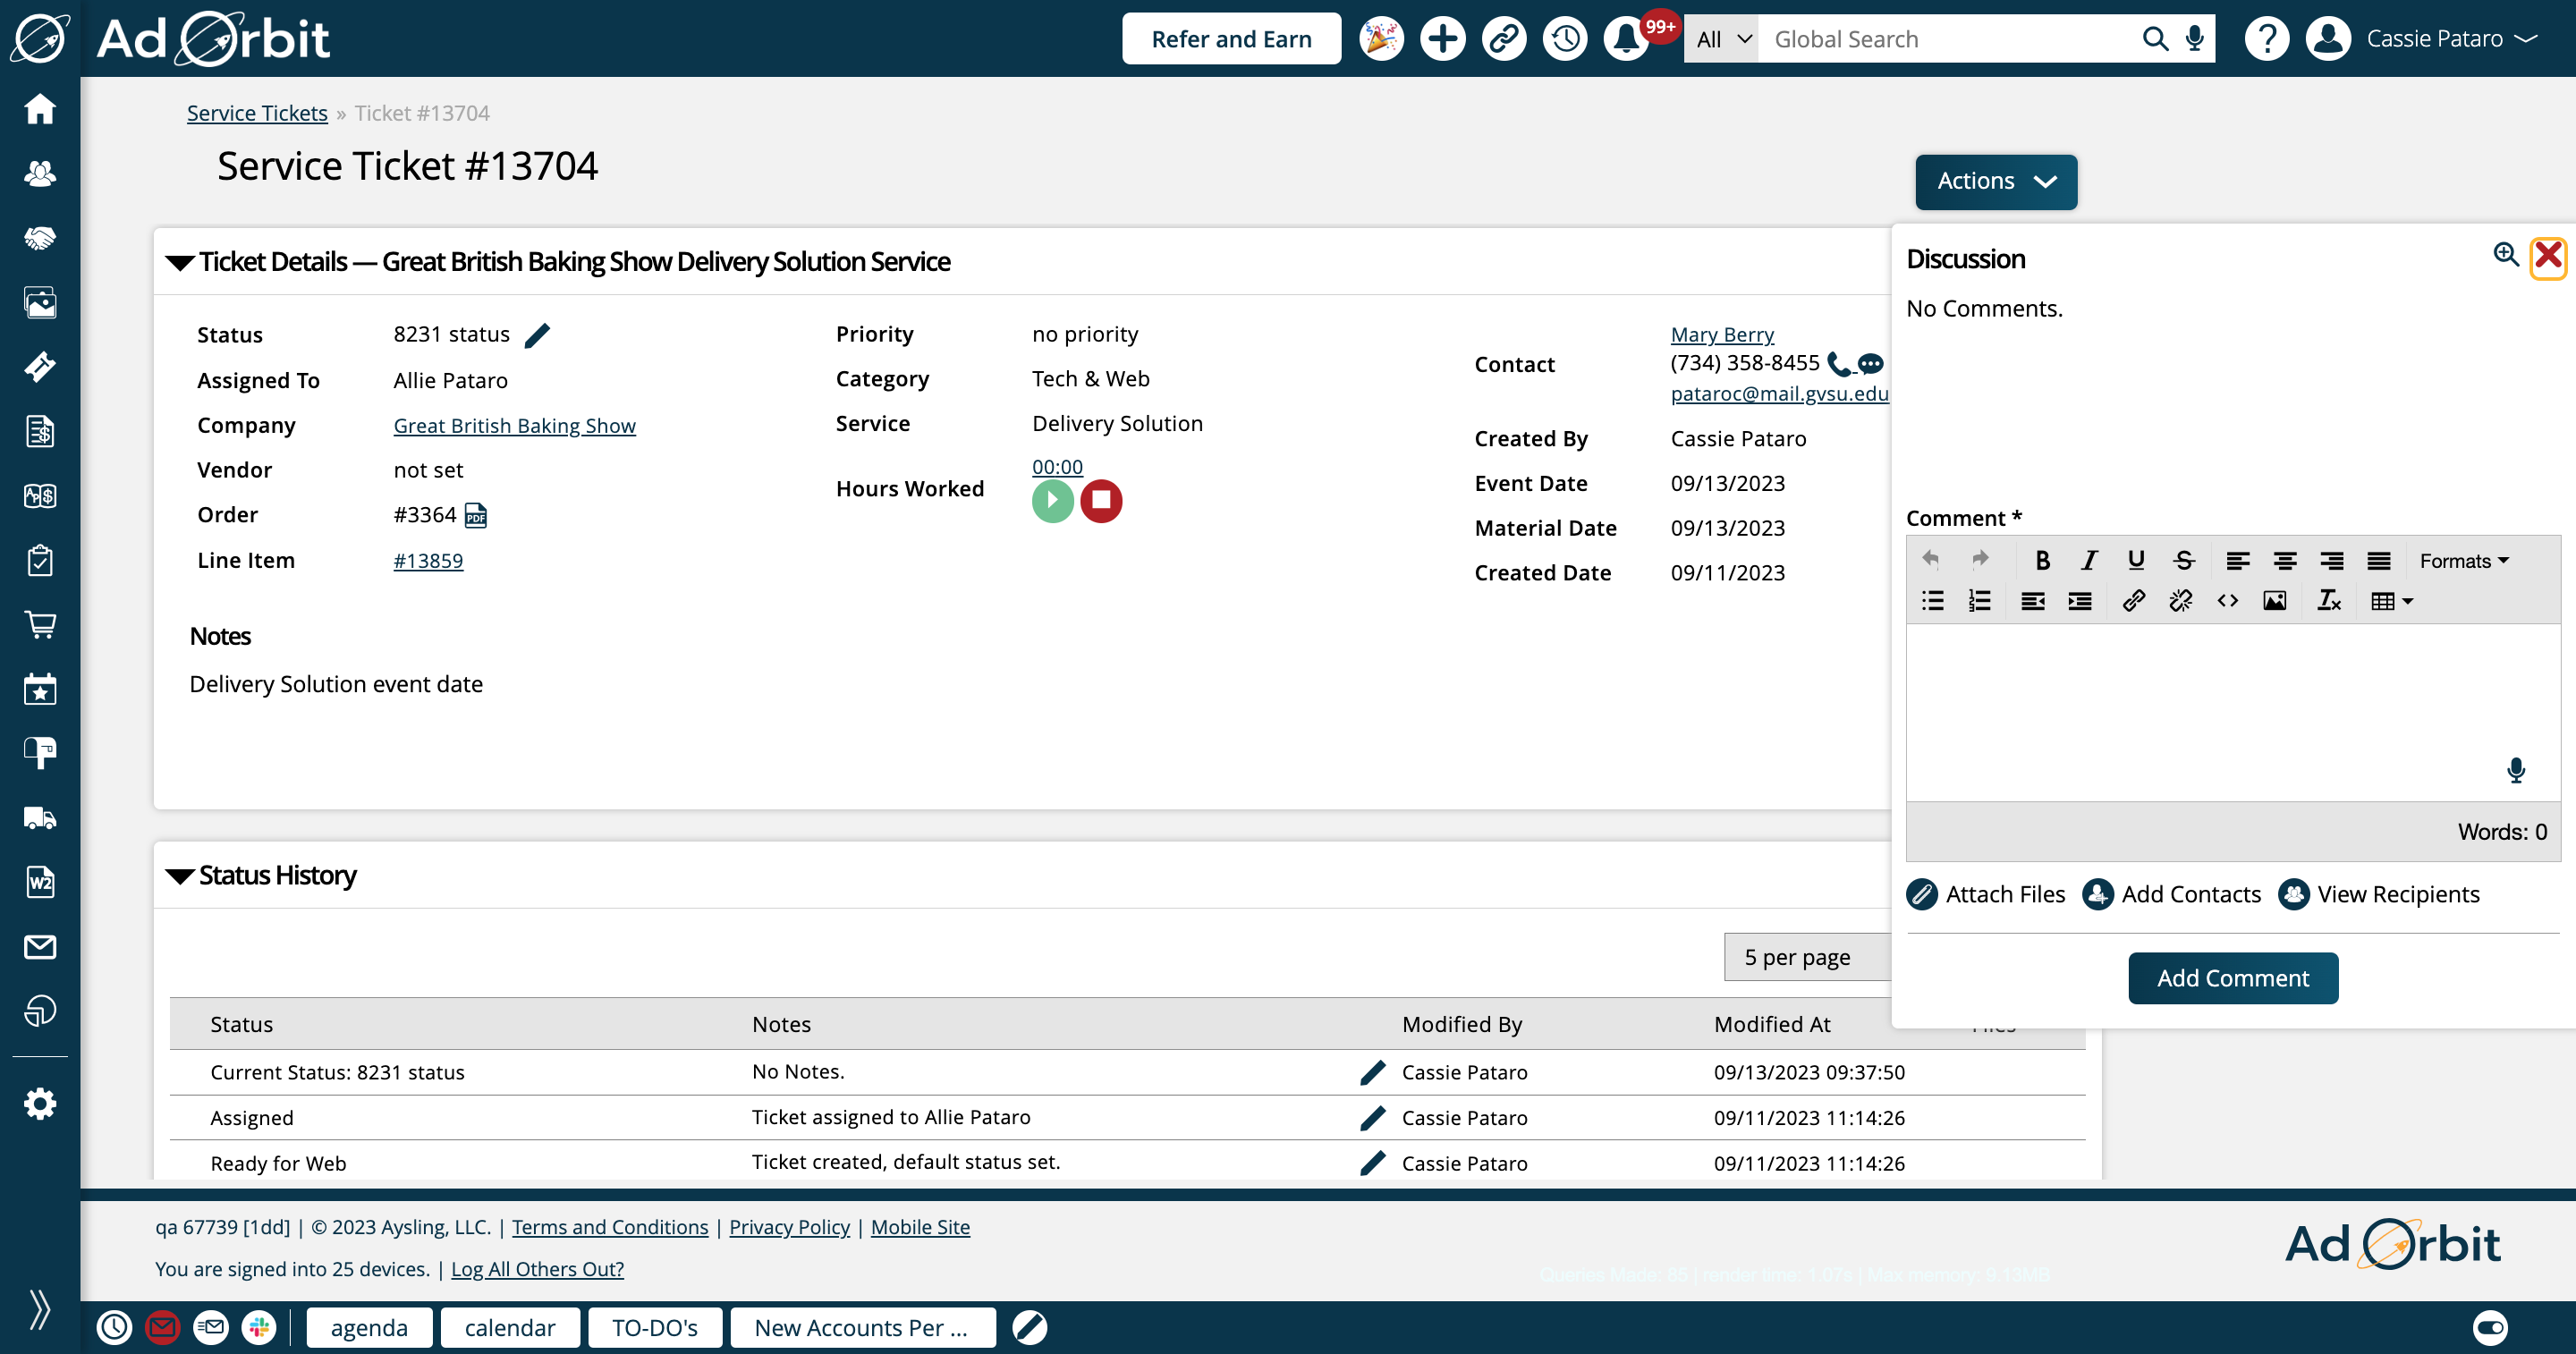Open Great British Baking Show company link
The width and height of the screenshot is (2576, 1354).
pyautogui.click(x=514, y=426)
